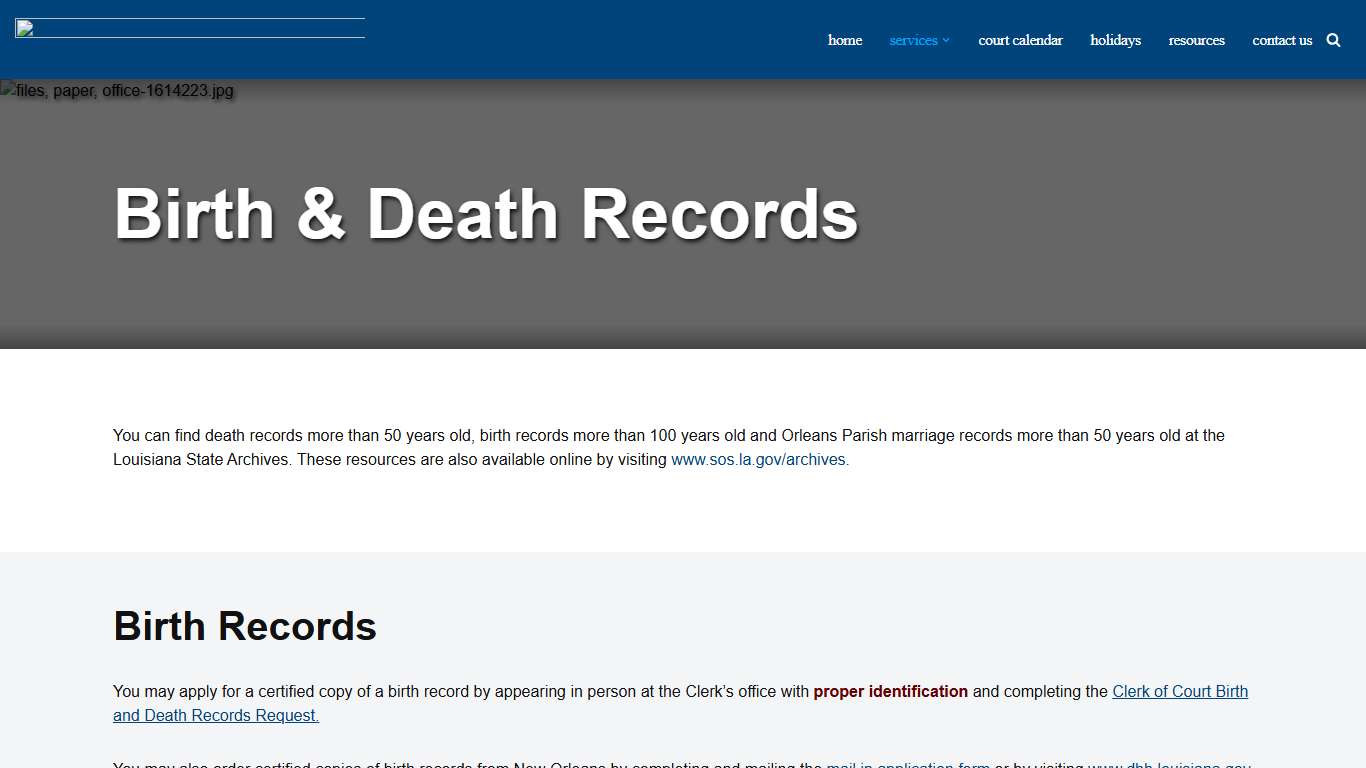The width and height of the screenshot is (1366, 768).
Task: Open the Clerk of Court Birth Records Request link
Action: click(1180, 691)
